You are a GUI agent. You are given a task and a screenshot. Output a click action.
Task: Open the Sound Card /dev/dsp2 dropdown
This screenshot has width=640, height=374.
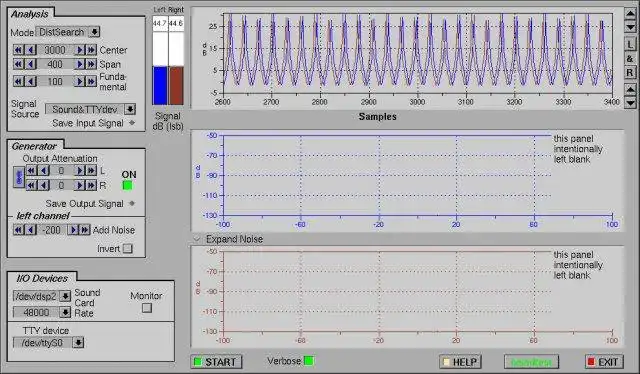click(65, 296)
